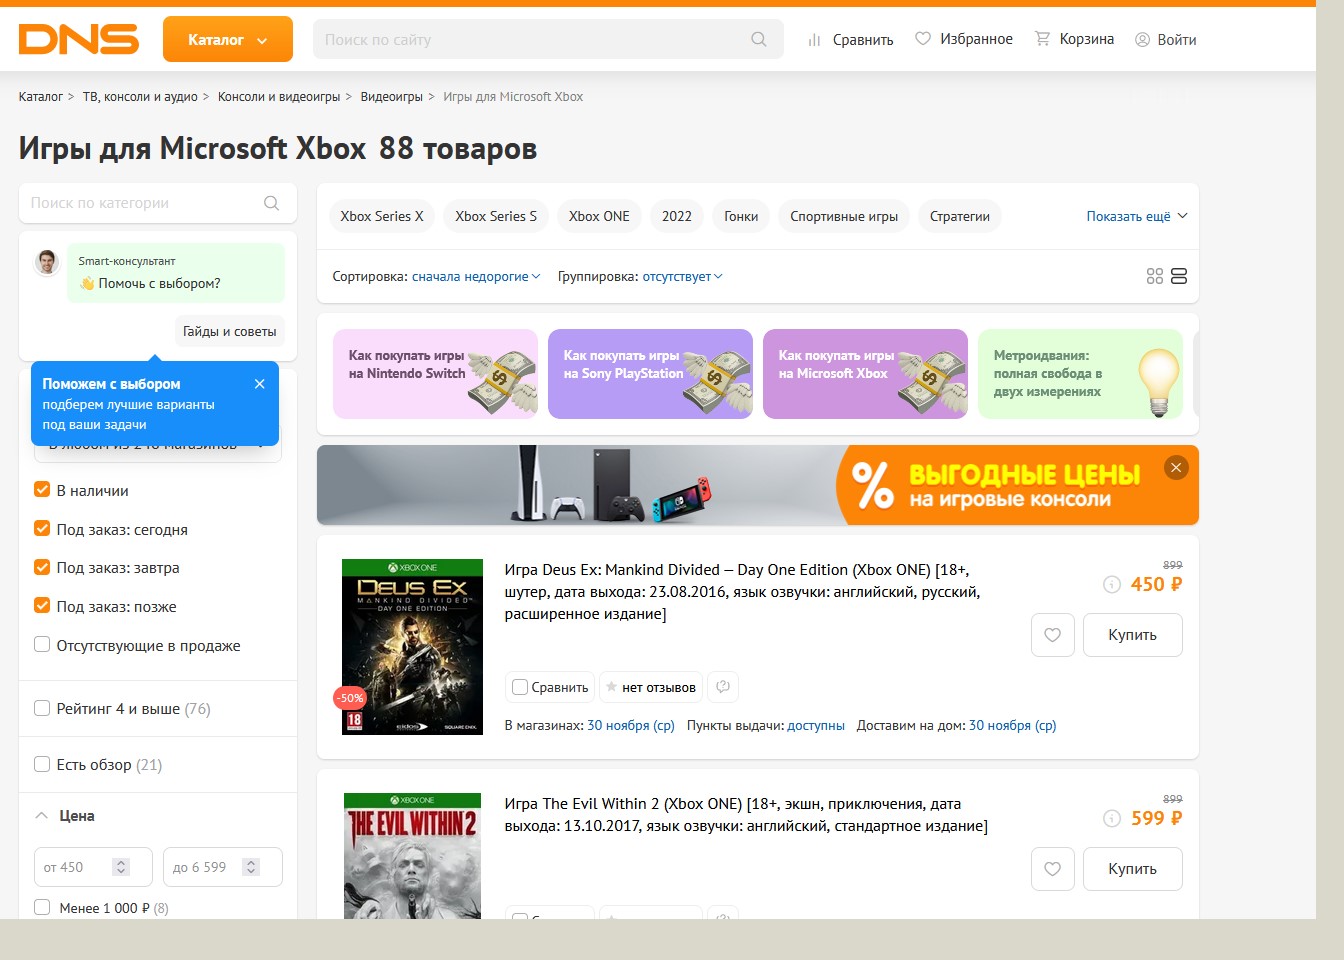Open Корзина shopping cart in the header
Image resolution: width=1344 pixels, height=960 pixels.
tap(1074, 39)
